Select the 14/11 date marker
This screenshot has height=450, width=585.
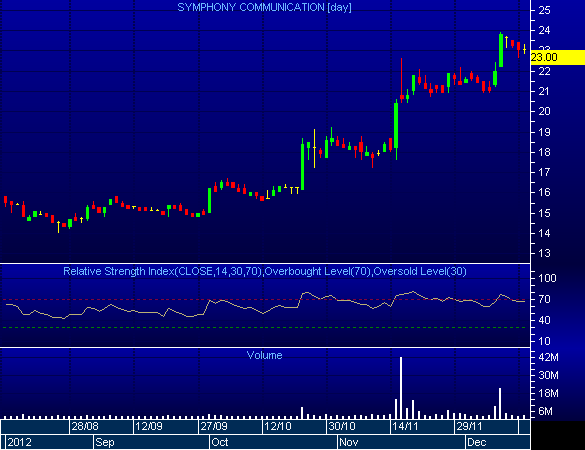pyautogui.click(x=405, y=426)
